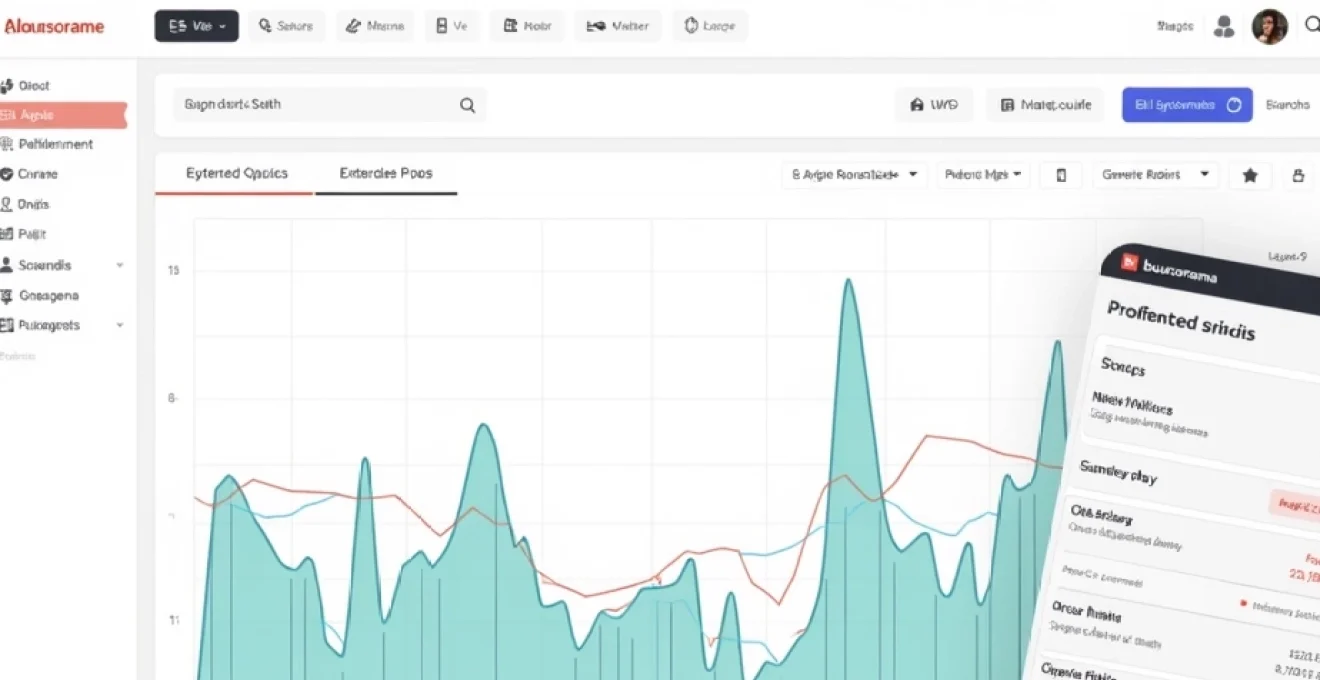The image size is (1320, 680).
Task: Open the dark 'Vie' dropdown in top bar
Action: click(x=196, y=26)
